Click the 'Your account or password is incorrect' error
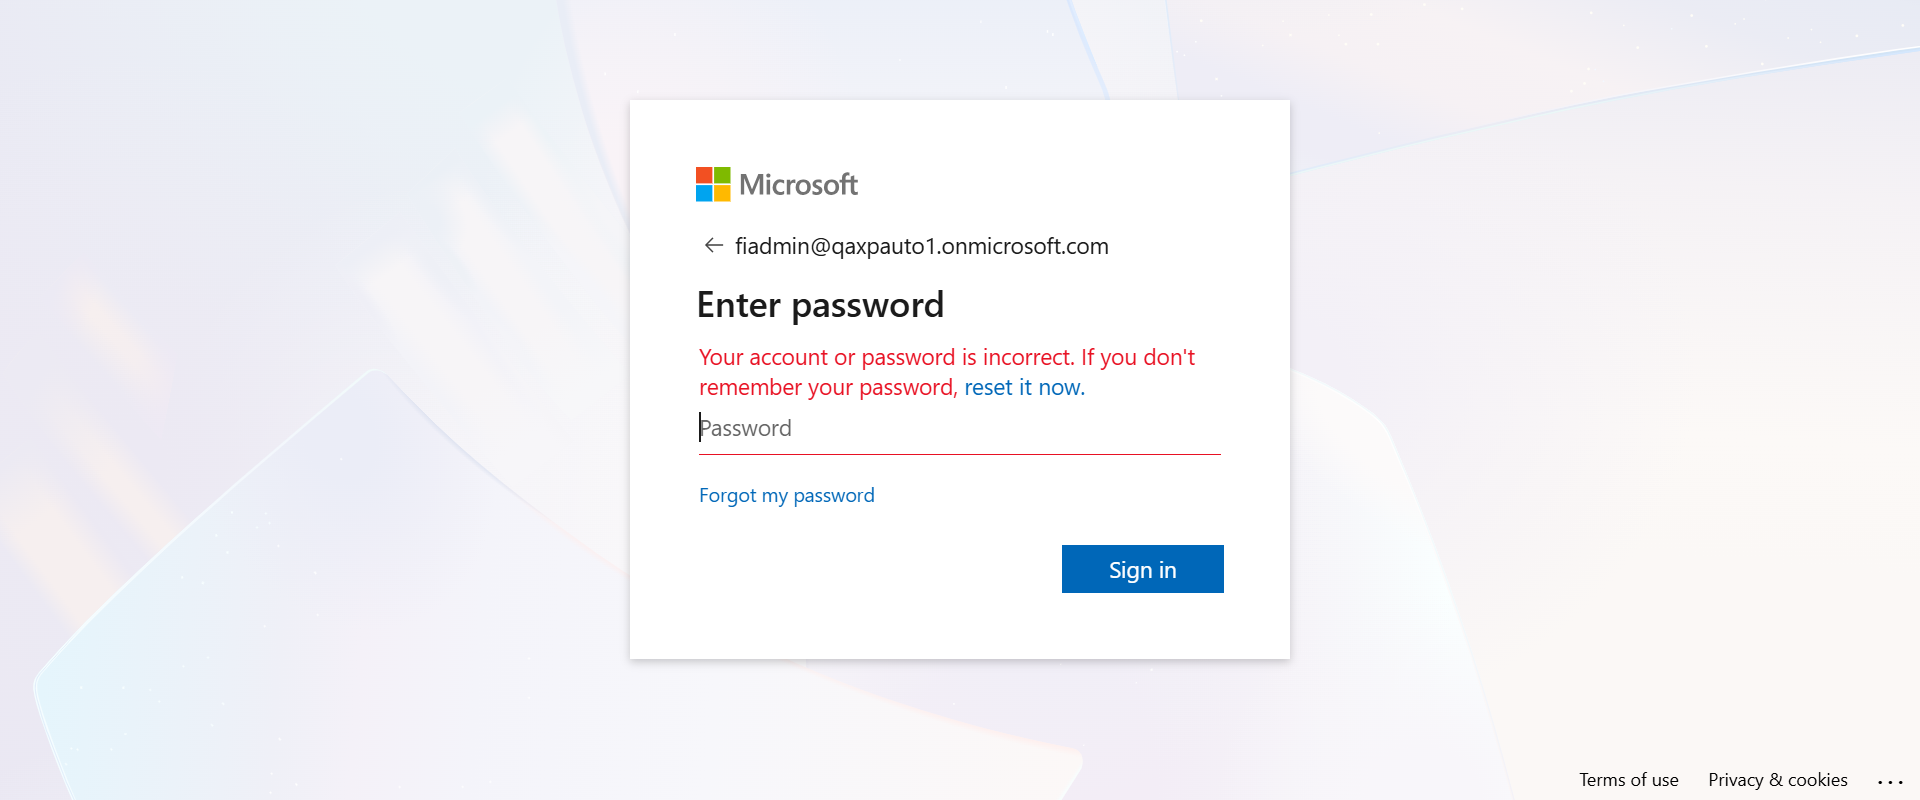This screenshot has height=800, width=1920. point(885,358)
